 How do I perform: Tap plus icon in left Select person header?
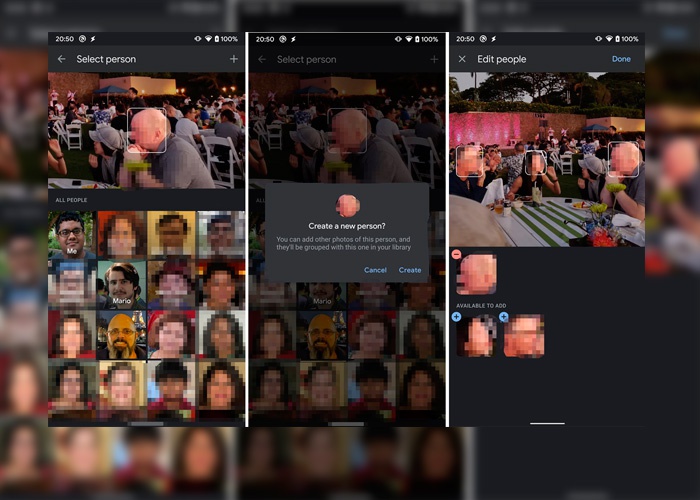point(233,59)
